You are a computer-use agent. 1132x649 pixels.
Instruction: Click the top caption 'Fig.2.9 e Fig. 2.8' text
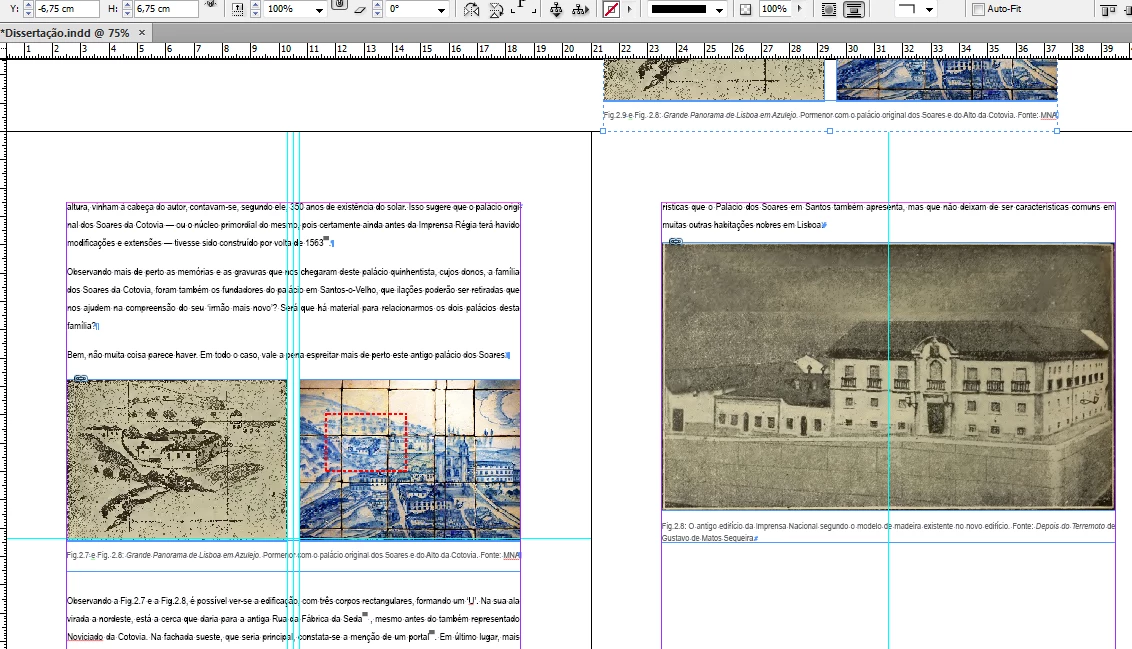tap(830, 115)
